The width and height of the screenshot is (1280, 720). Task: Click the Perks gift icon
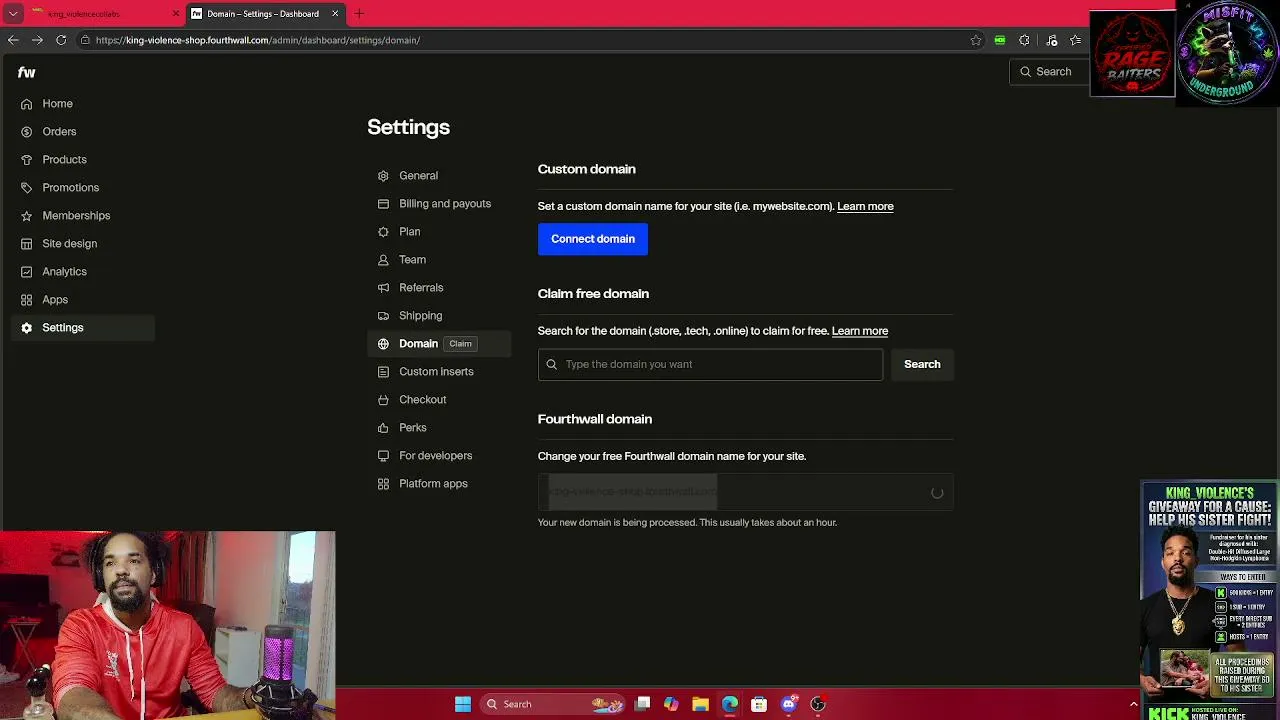pos(383,428)
